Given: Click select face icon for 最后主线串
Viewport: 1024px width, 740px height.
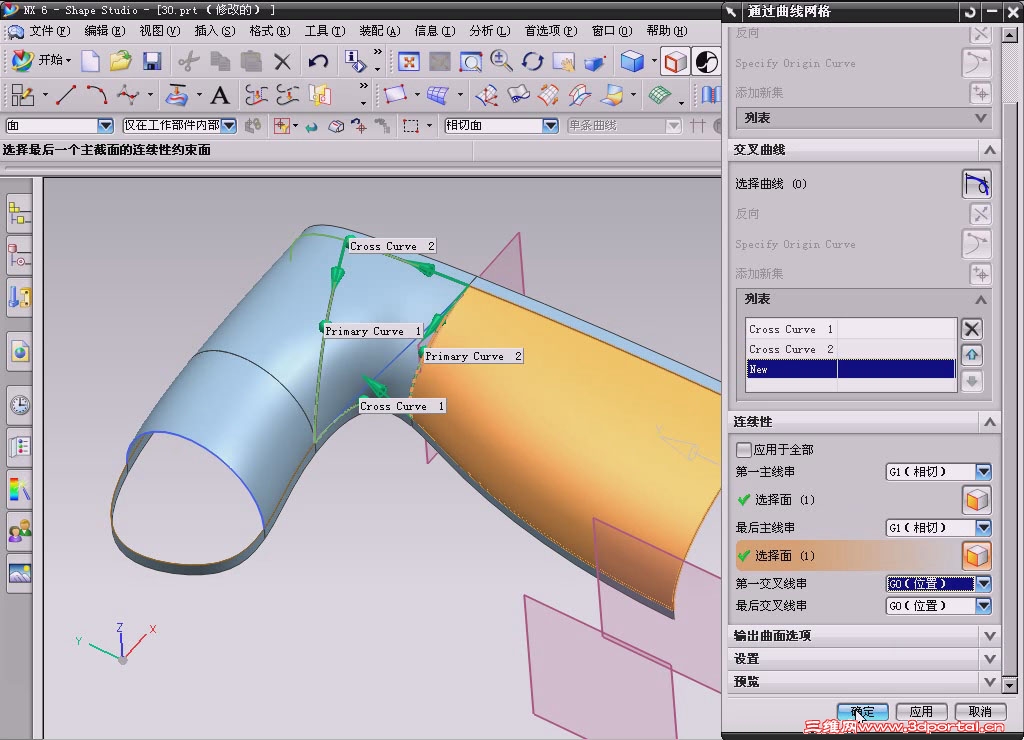Looking at the screenshot, I should (x=976, y=556).
